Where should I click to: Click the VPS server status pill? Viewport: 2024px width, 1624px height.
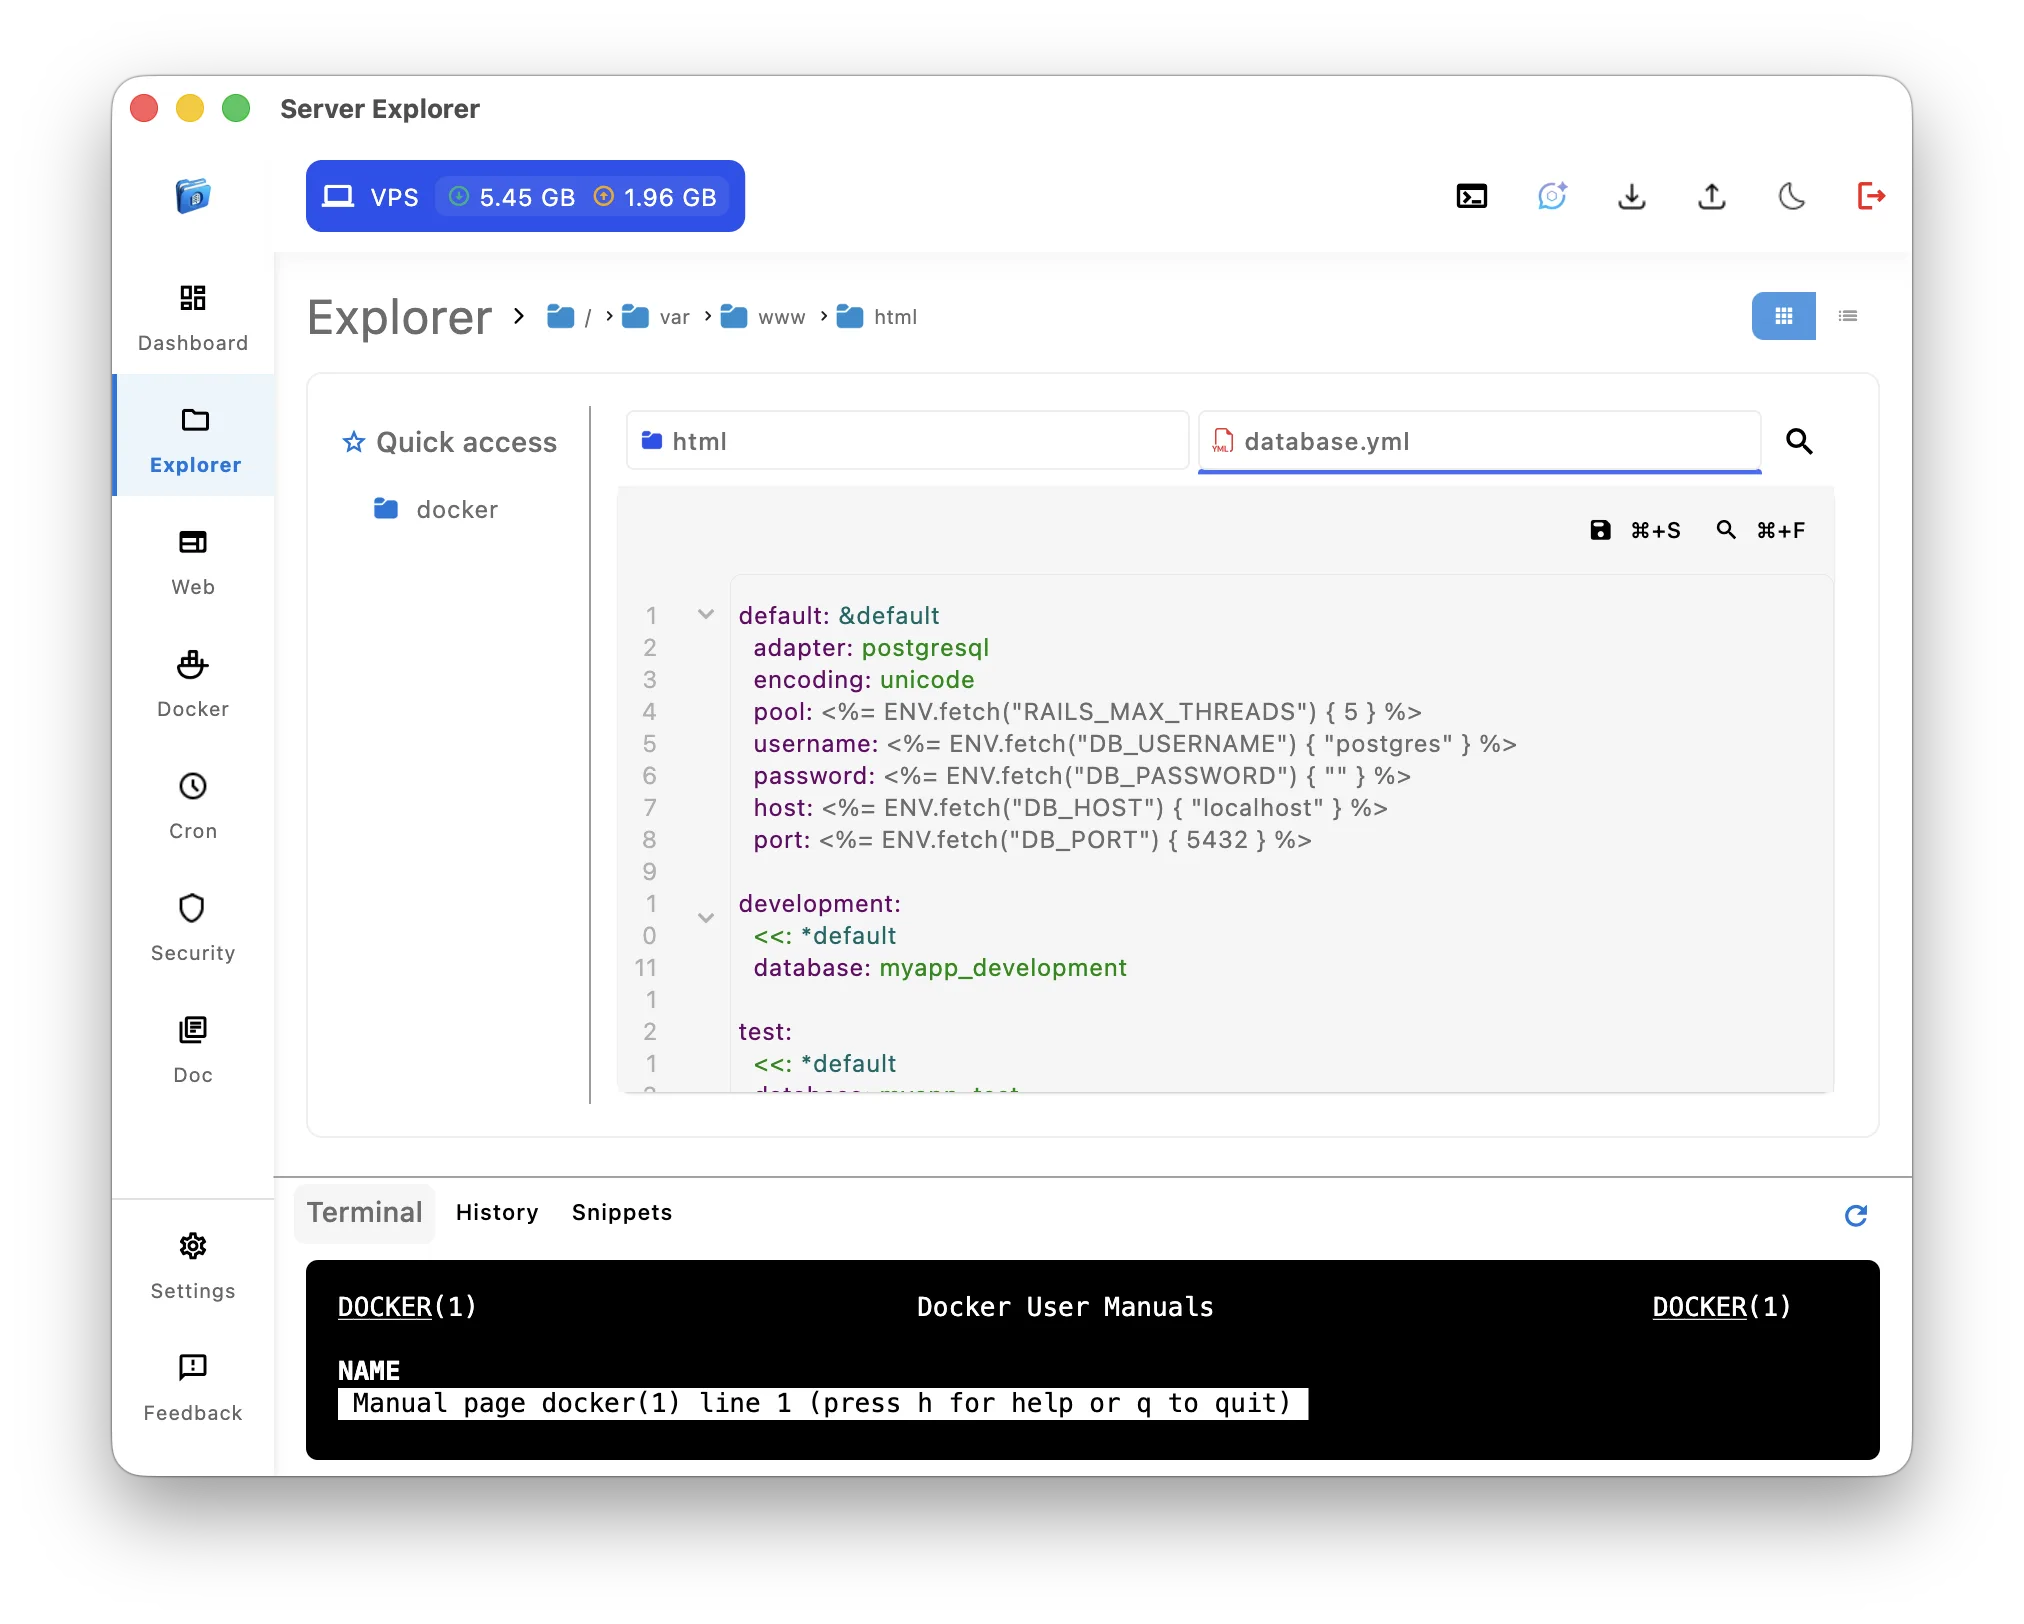tap(525, 196)
